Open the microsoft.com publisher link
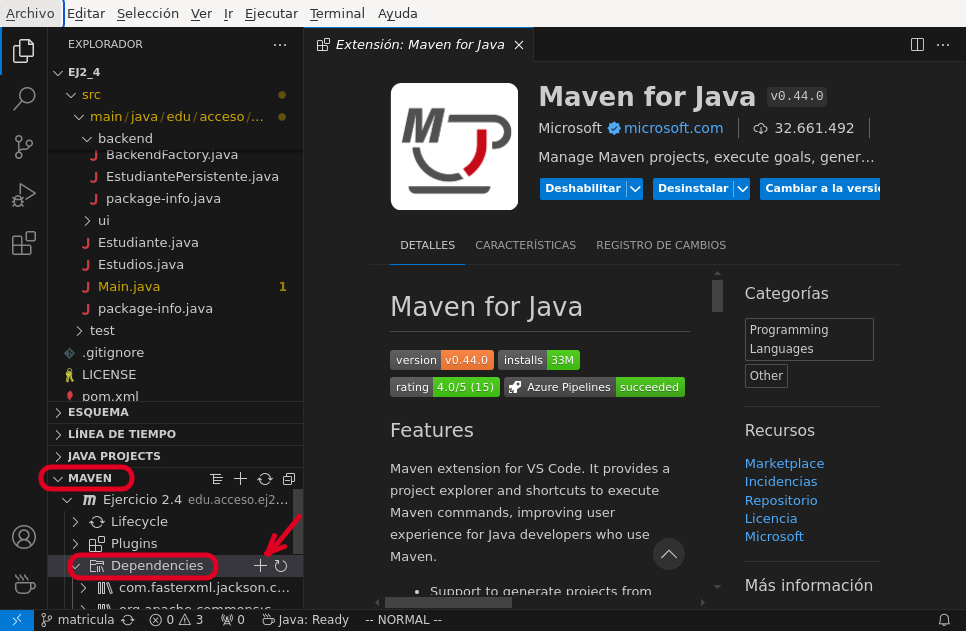Image resolution: width=966 pixels, height=631 pixels. click(673, 128)
